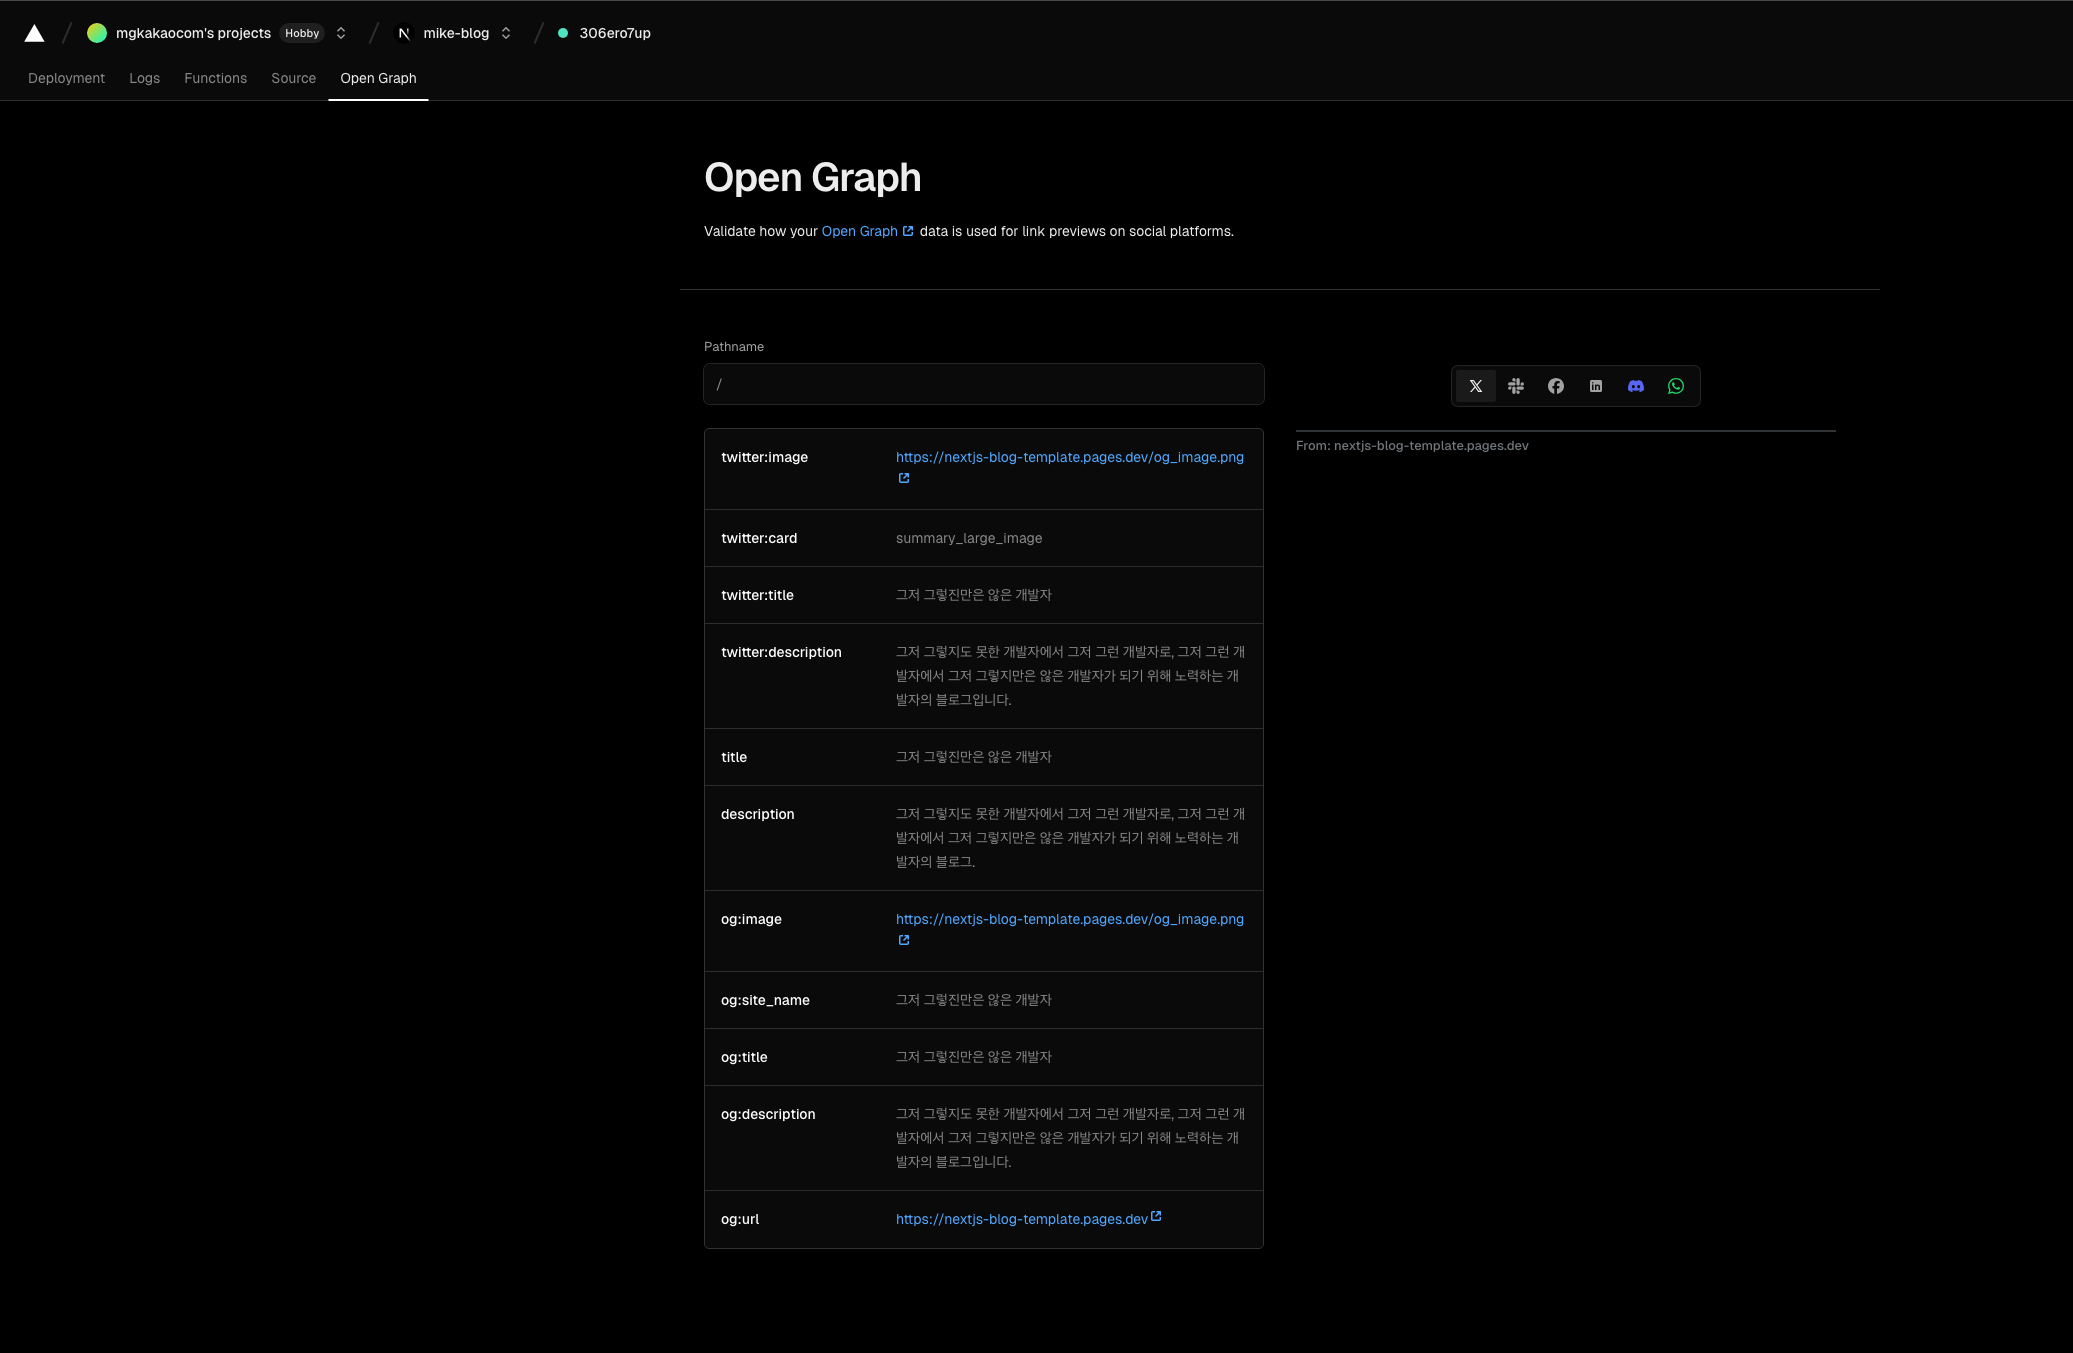This screenshot has height=1353, width=2073.
Task: Open the og:image URL link
Action: click(1070, 919)
